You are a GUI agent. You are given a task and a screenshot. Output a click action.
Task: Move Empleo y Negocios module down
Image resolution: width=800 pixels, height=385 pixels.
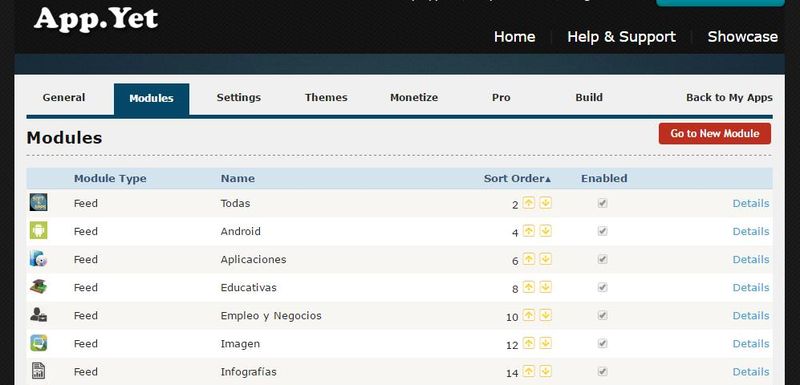(546, 315)
